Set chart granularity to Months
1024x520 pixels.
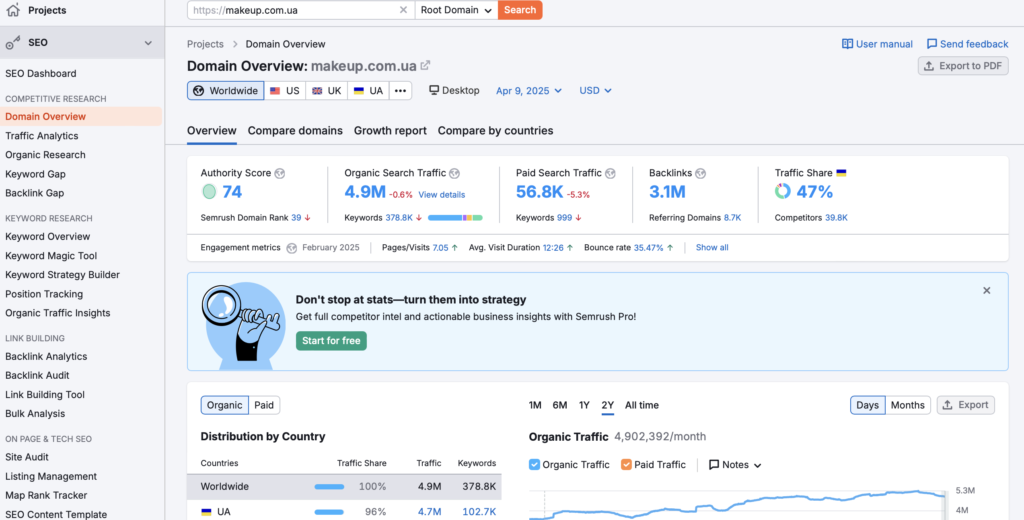pos(908,405)
